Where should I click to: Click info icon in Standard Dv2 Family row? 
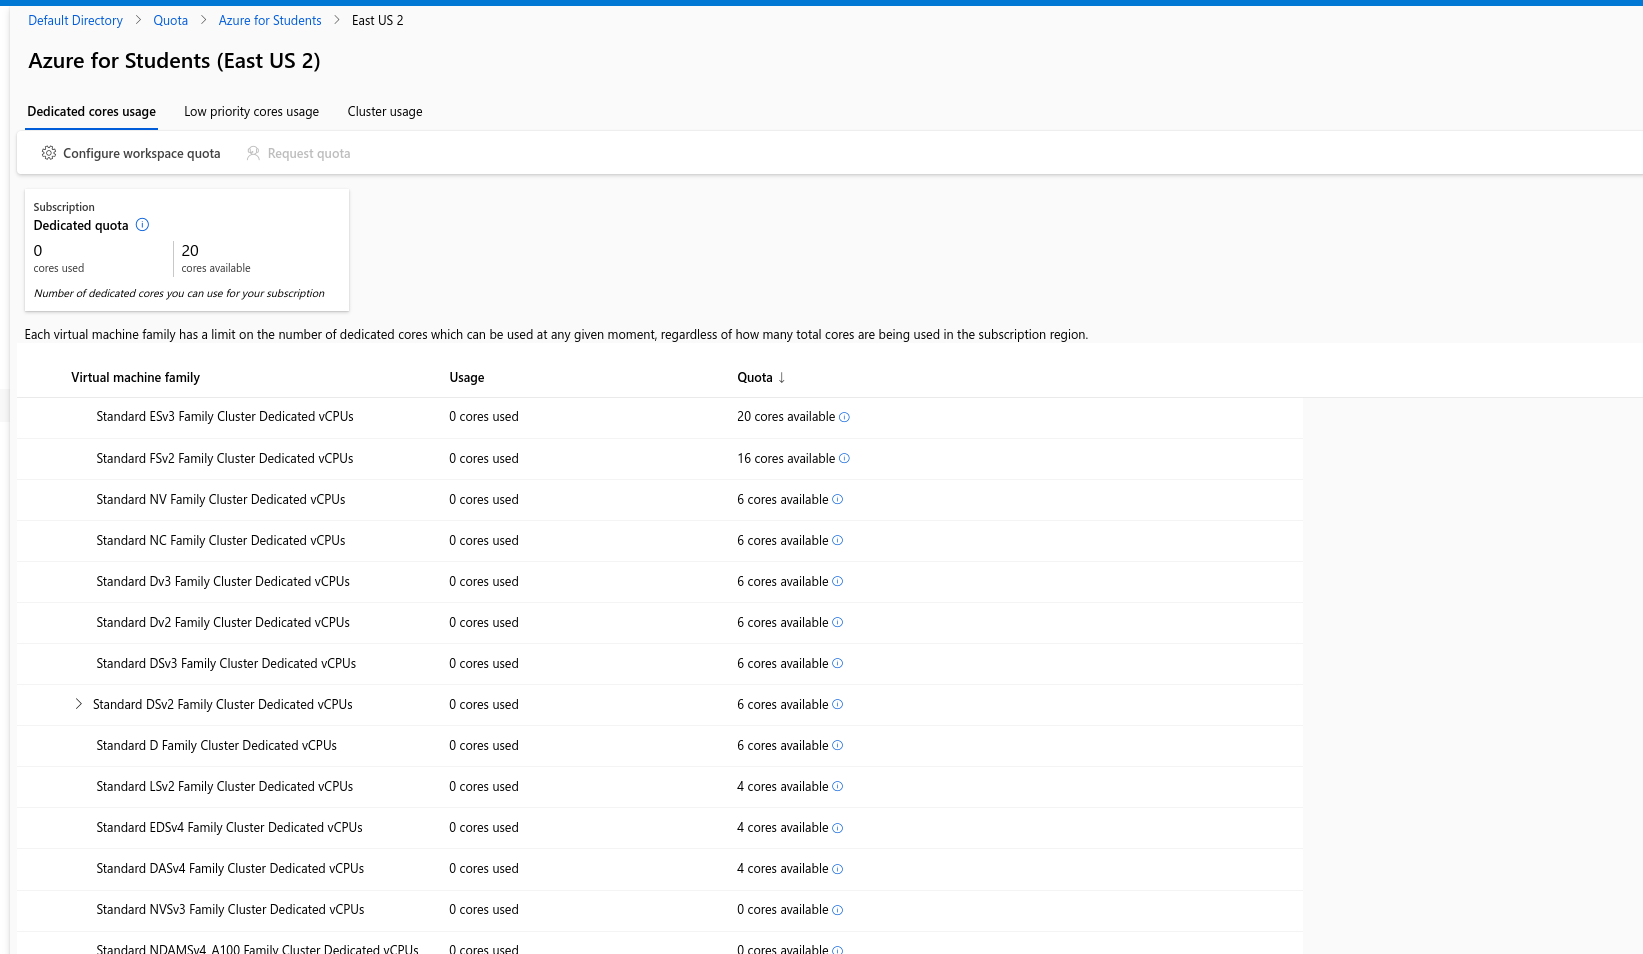(838, 622)
